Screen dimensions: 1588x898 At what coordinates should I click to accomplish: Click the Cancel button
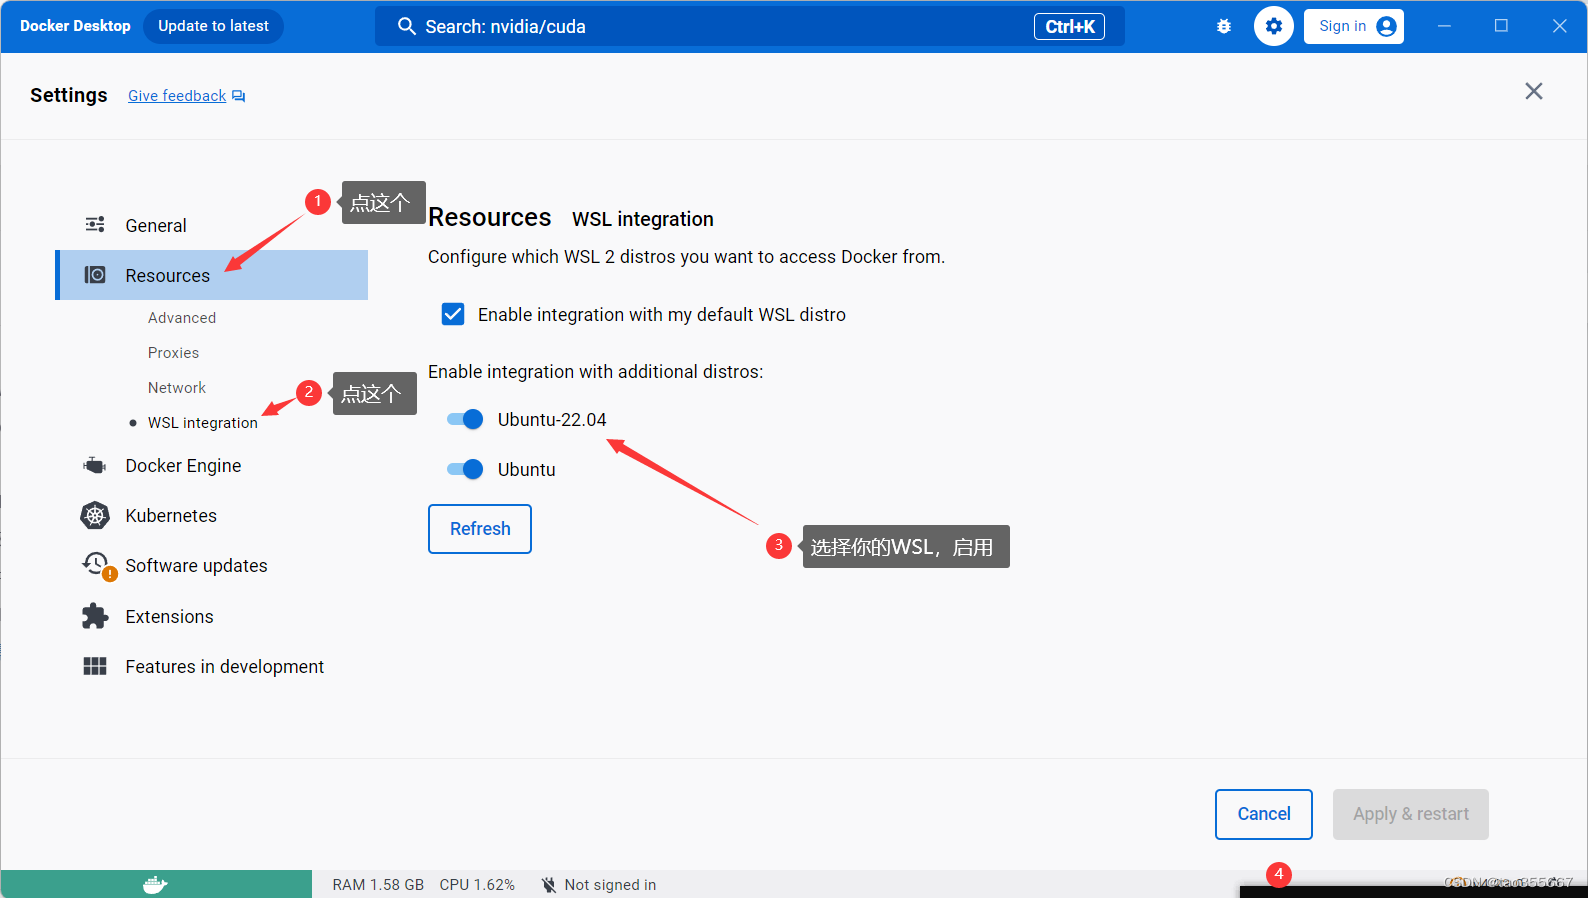tap(1264, 814)
